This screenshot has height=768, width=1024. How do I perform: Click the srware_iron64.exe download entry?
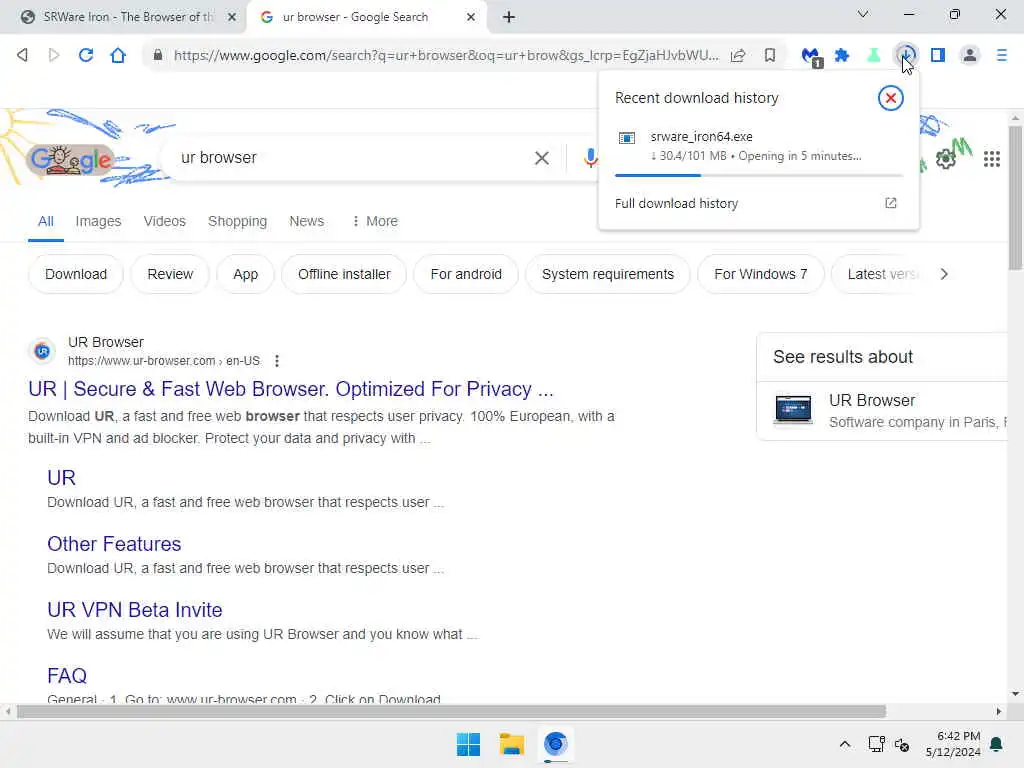point(758,146)
